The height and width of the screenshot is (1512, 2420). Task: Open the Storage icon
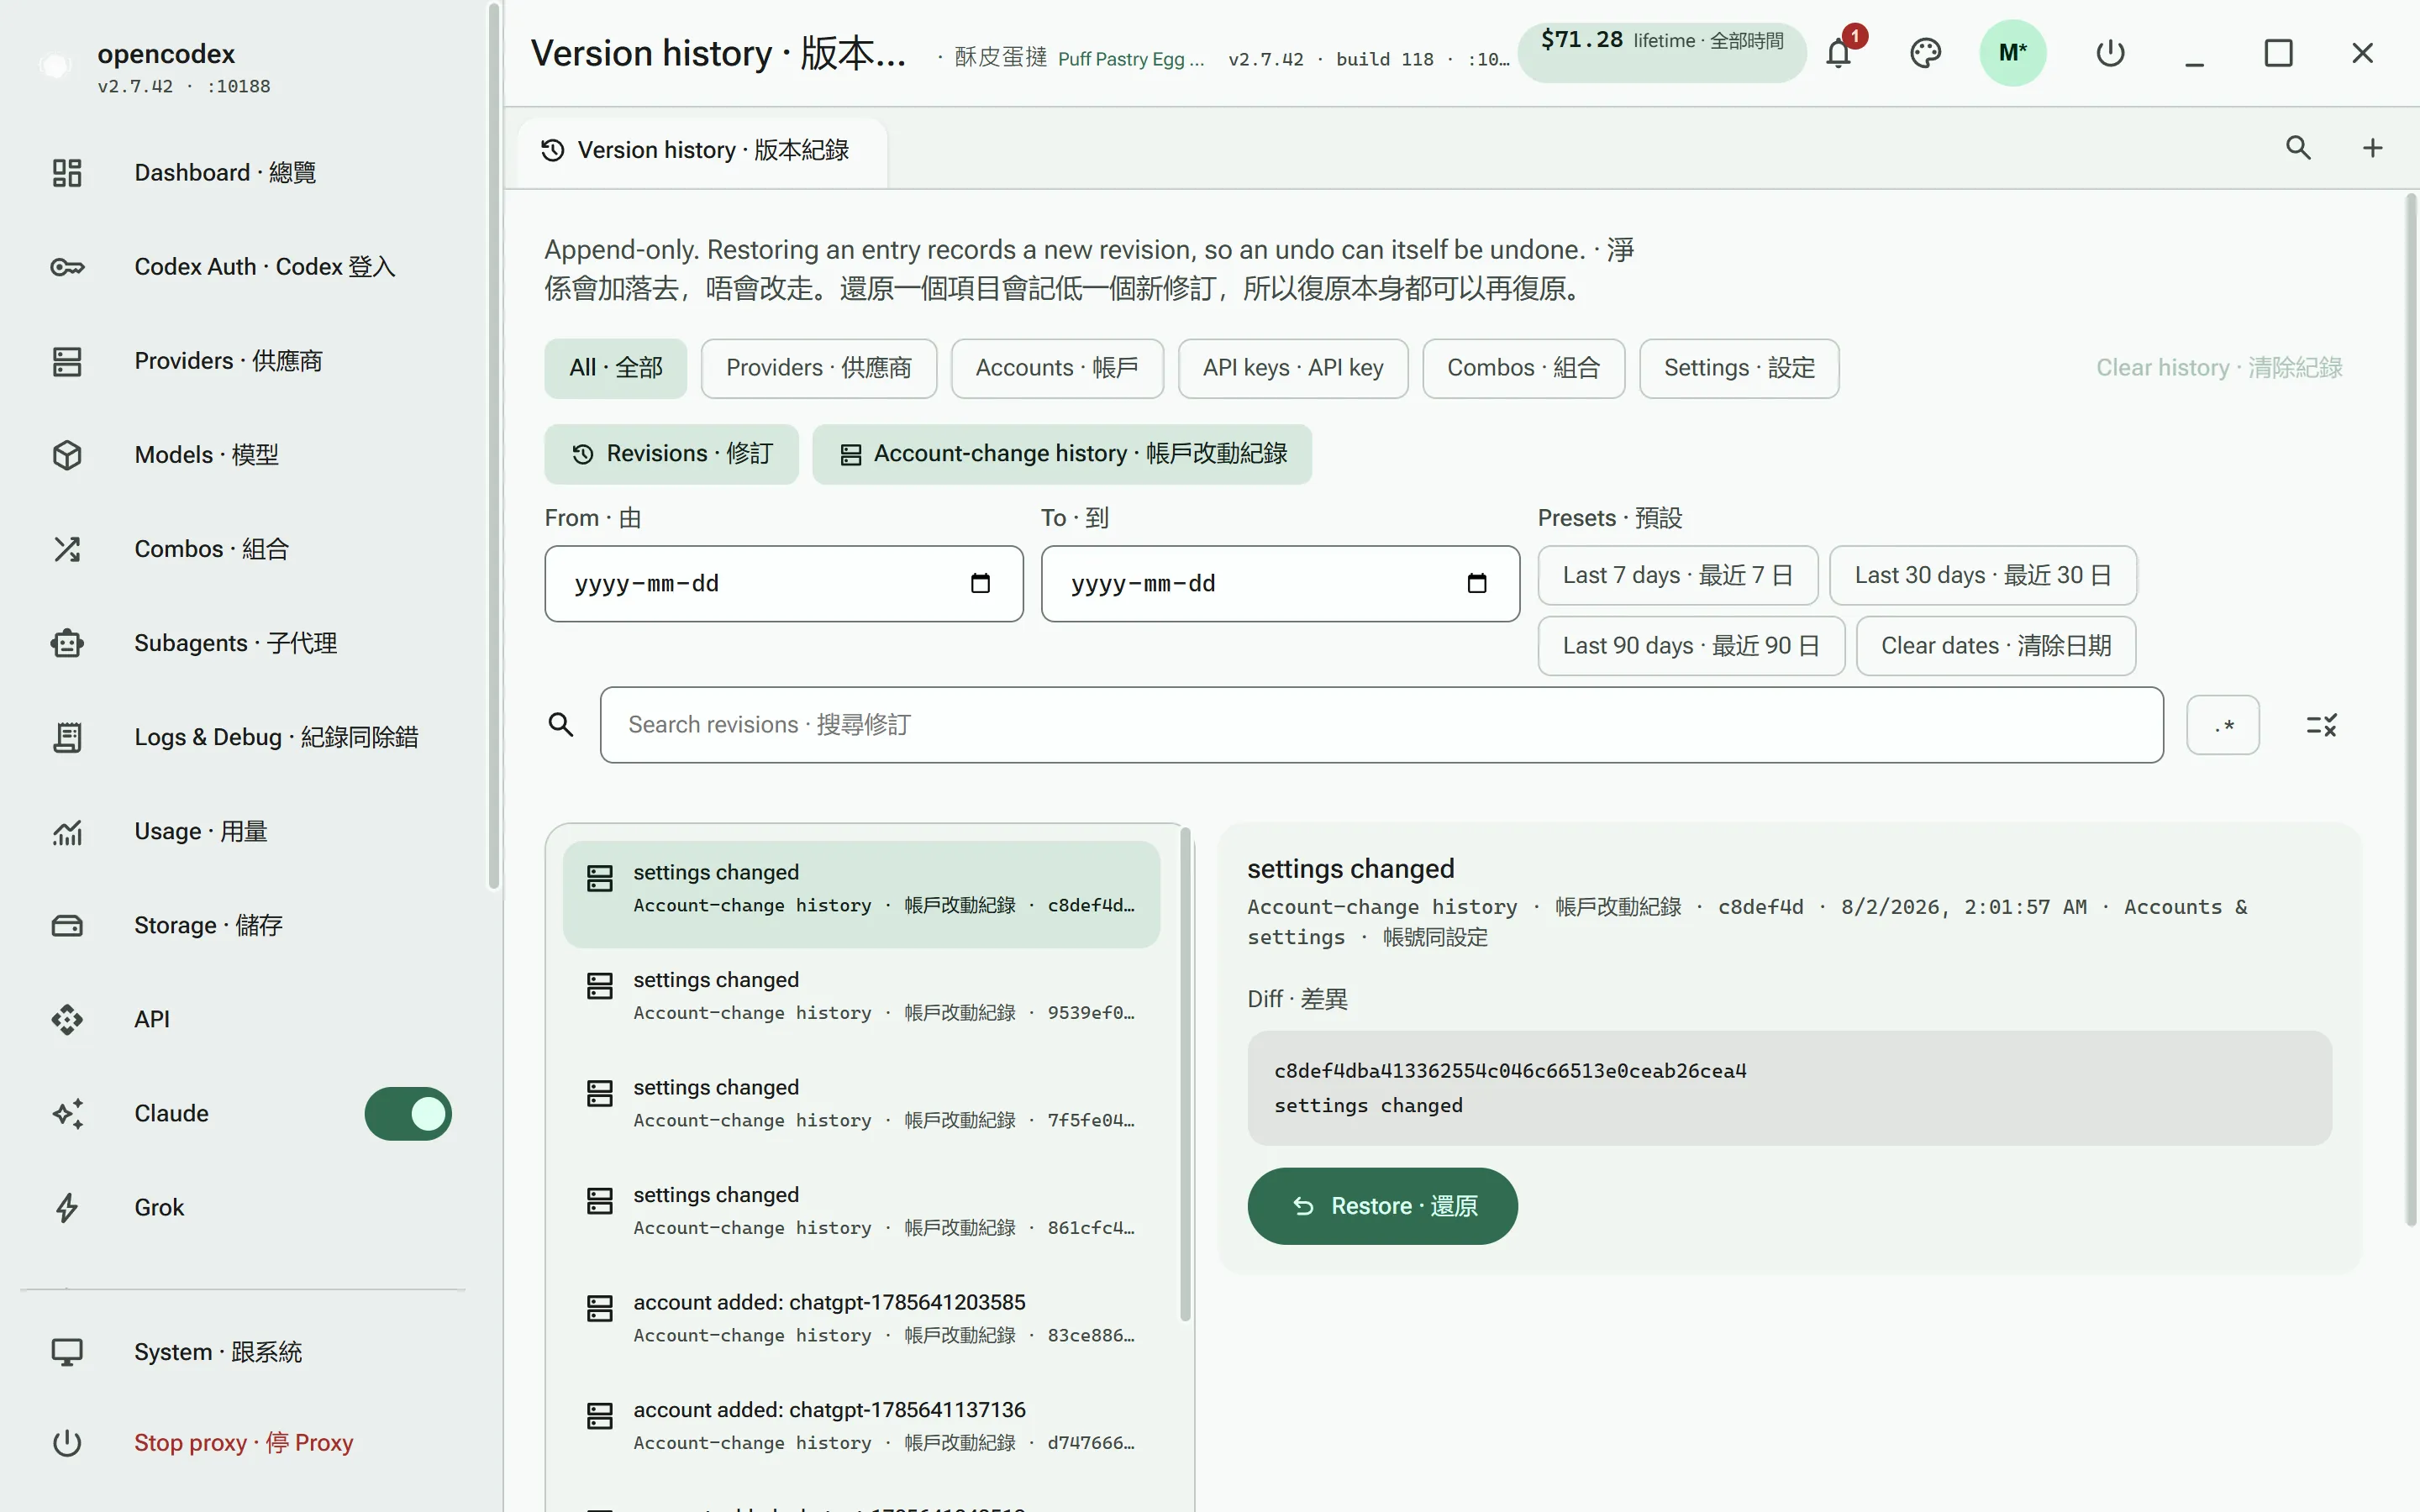(x=67, y=925)
